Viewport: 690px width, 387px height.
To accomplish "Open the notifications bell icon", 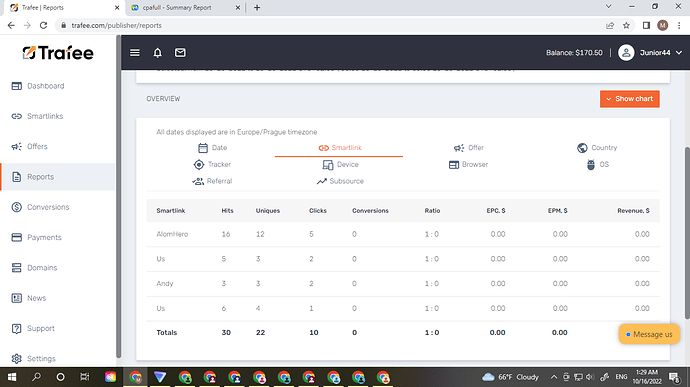I will [x=158, y=53].
